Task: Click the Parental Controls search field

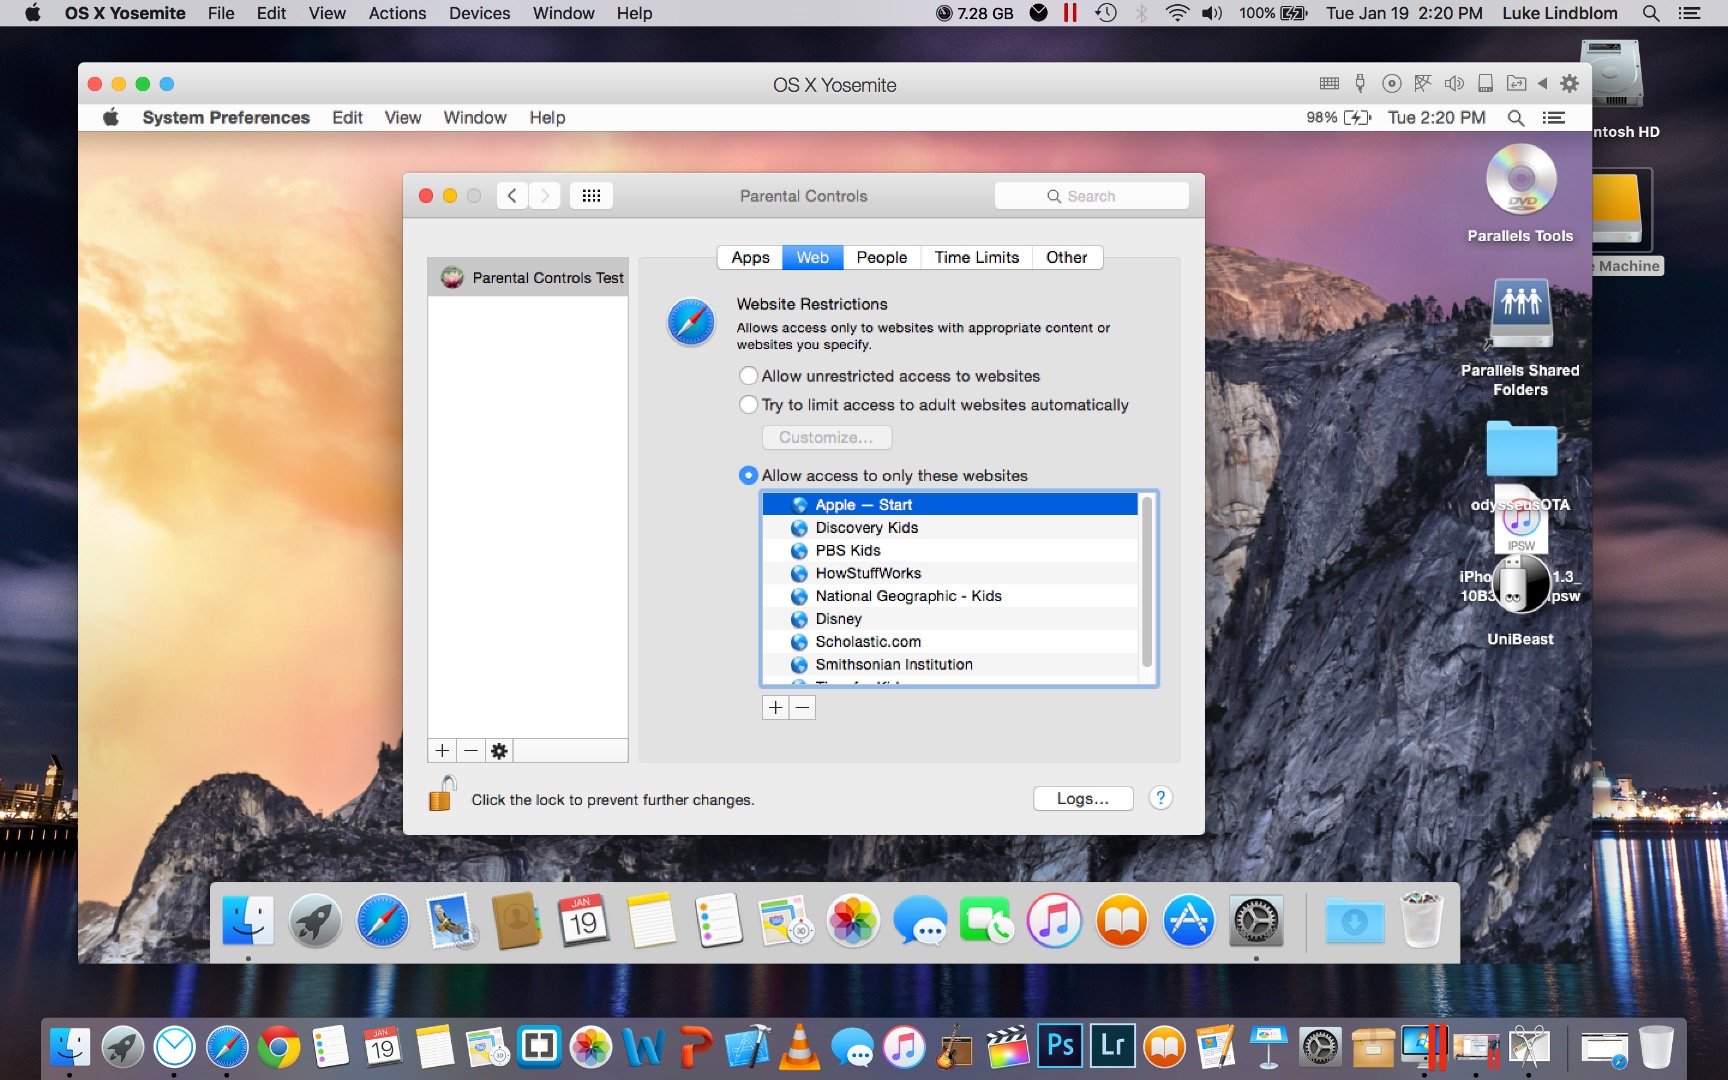Action: click(x=1092, y=196)
